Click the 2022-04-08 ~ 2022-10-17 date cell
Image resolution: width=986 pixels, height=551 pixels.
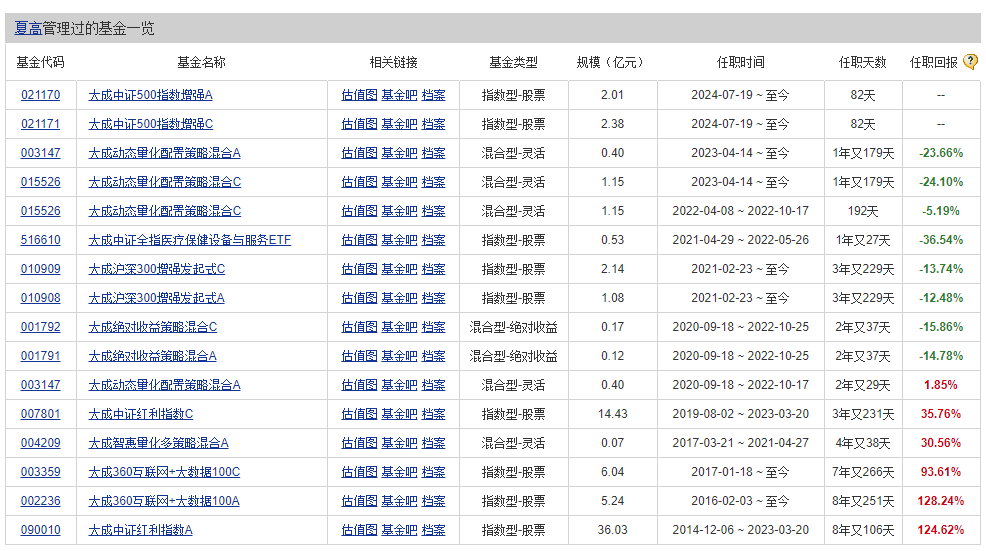(x=741, y=211)
